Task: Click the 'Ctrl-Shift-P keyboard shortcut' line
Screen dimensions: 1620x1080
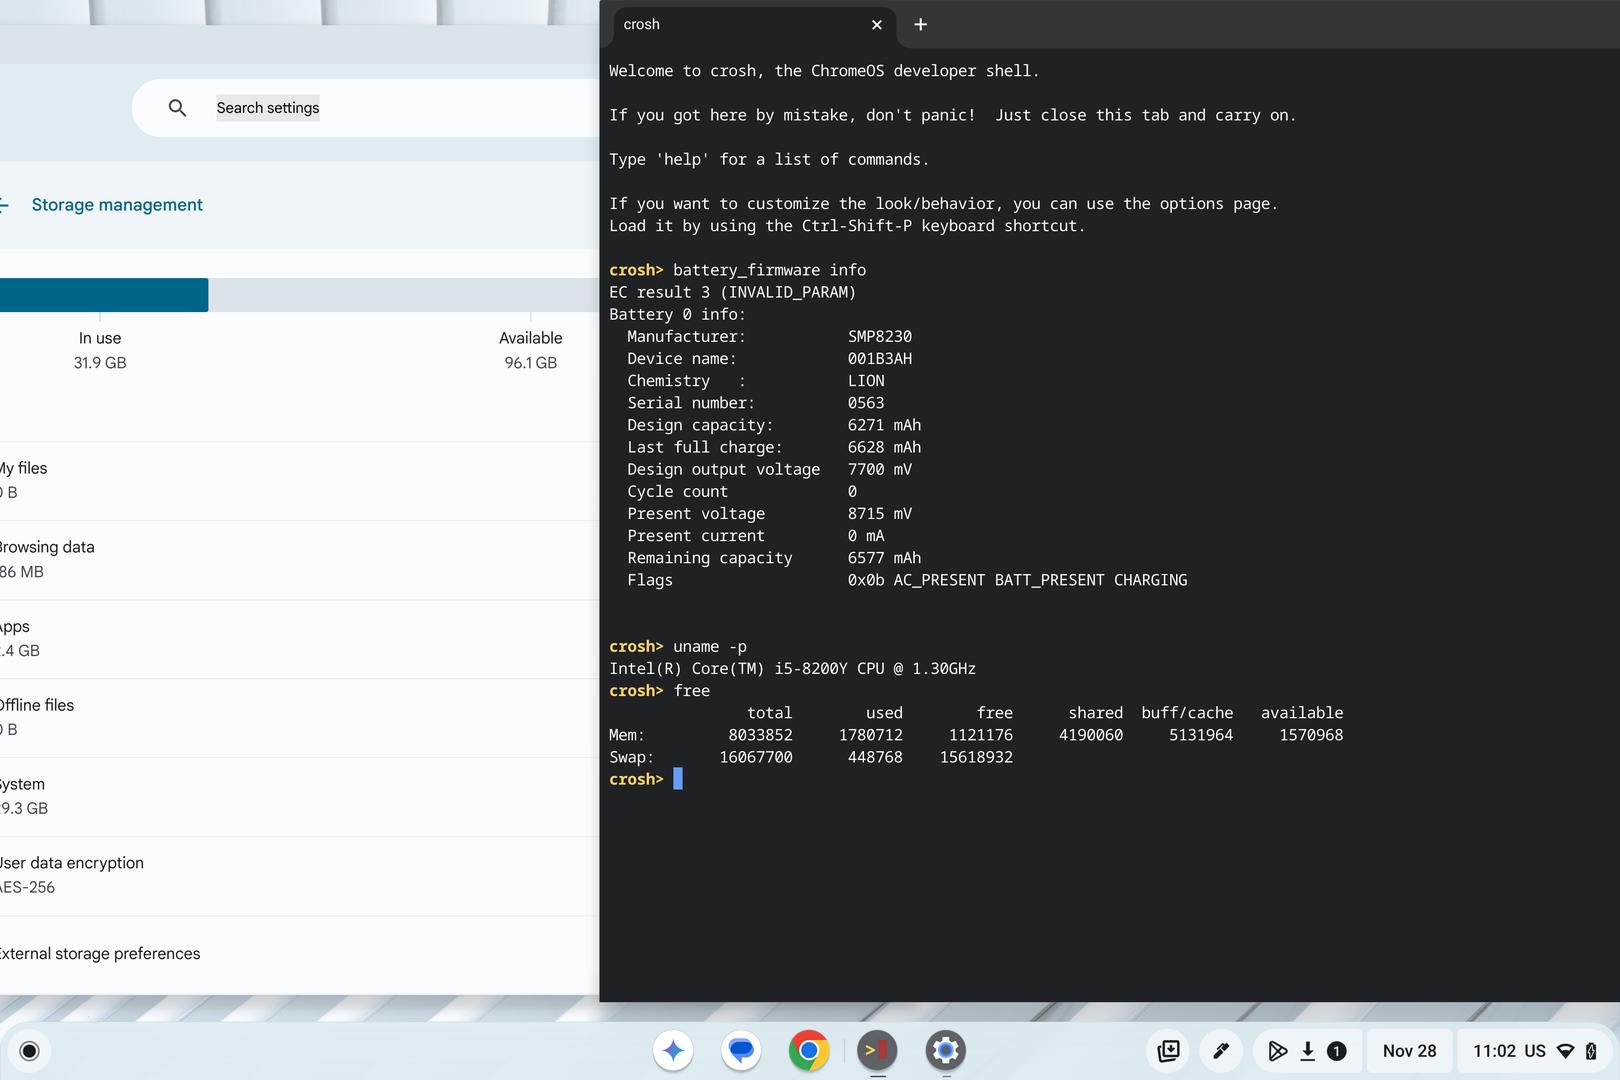Action: pyautogui.click(x=847, y=226)
